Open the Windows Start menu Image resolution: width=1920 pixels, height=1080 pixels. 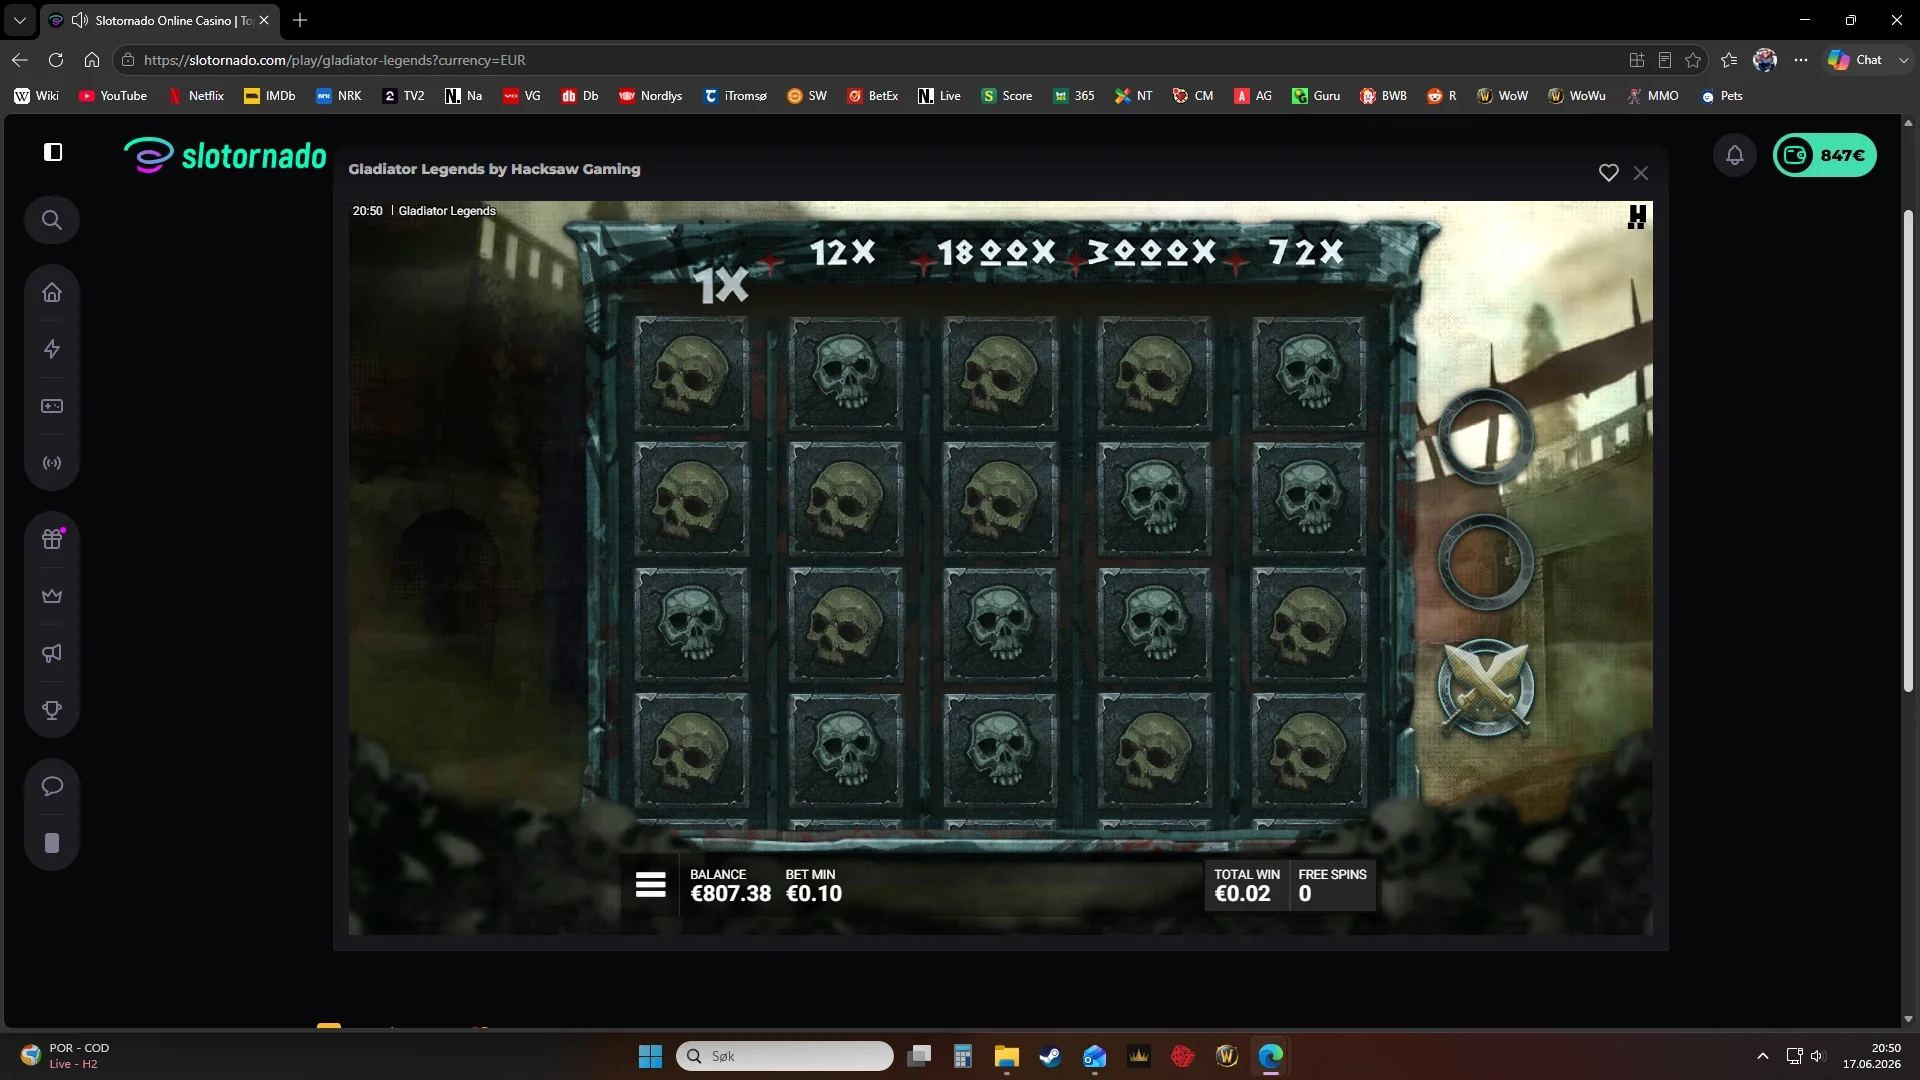point(650,1056)
